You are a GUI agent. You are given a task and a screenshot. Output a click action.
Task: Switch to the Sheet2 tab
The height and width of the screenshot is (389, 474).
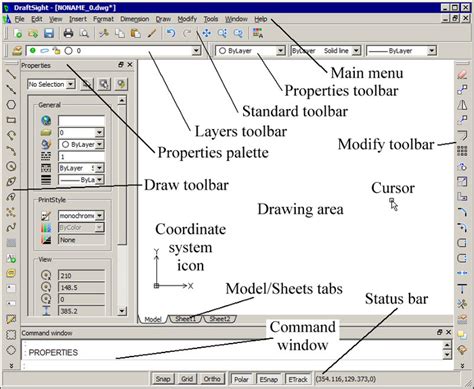[220, 319]
